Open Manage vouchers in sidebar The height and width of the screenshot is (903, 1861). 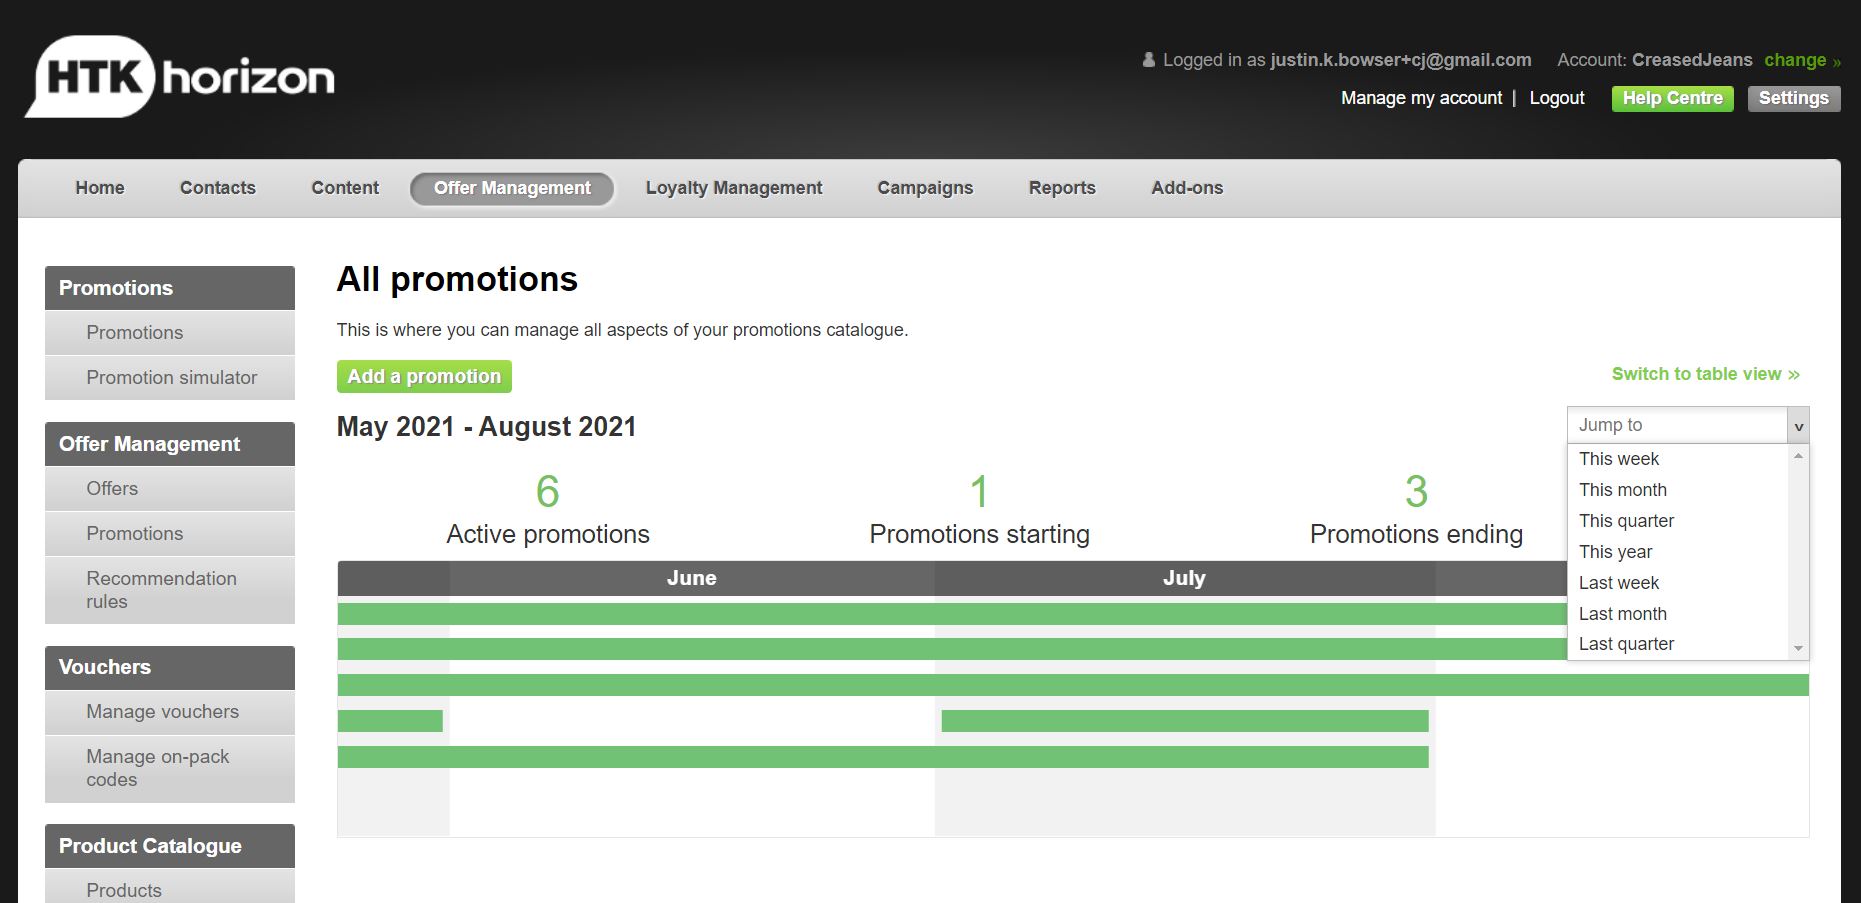click(x=170, y=712)
